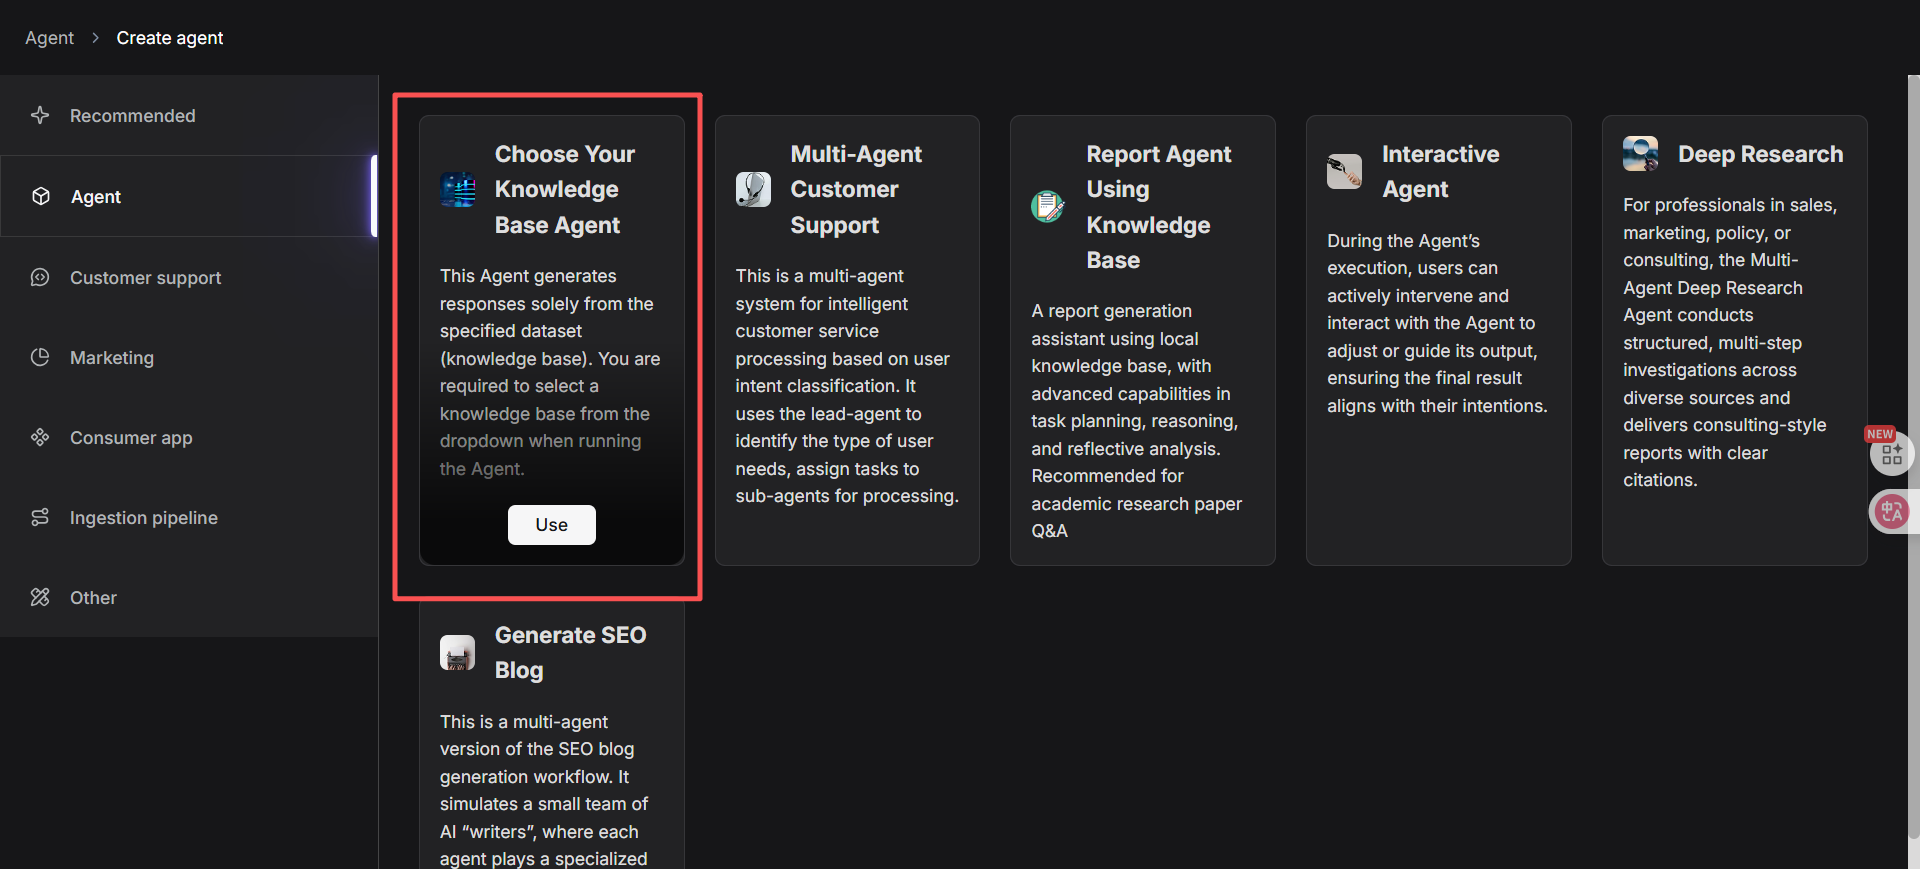Click Generate SEO Blog avatar icon

click(458, 652)
